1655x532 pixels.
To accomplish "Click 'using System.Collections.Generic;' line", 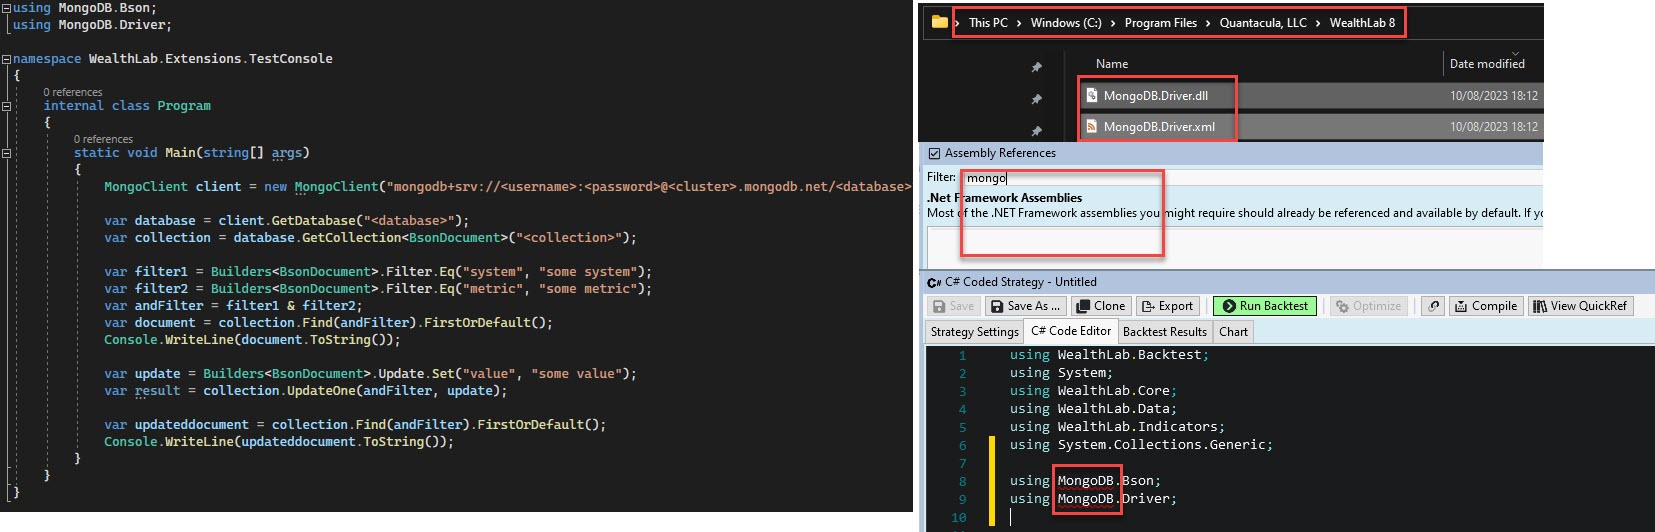I will click(1141, 445).
